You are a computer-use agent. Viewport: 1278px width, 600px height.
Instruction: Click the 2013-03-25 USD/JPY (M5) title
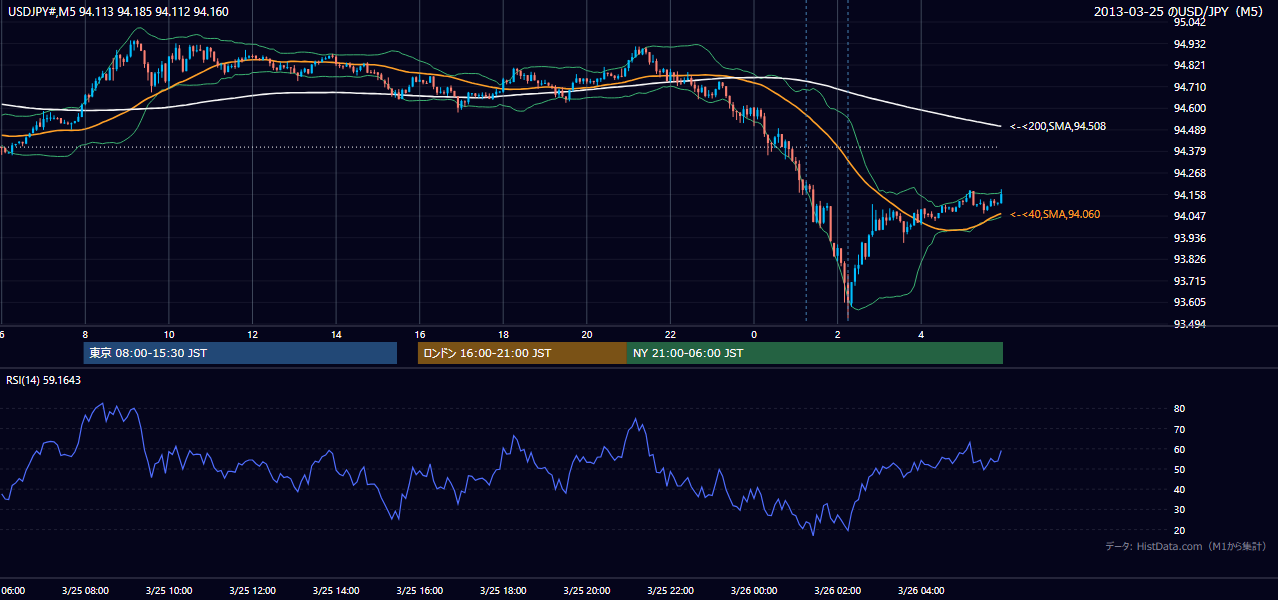1180,11
